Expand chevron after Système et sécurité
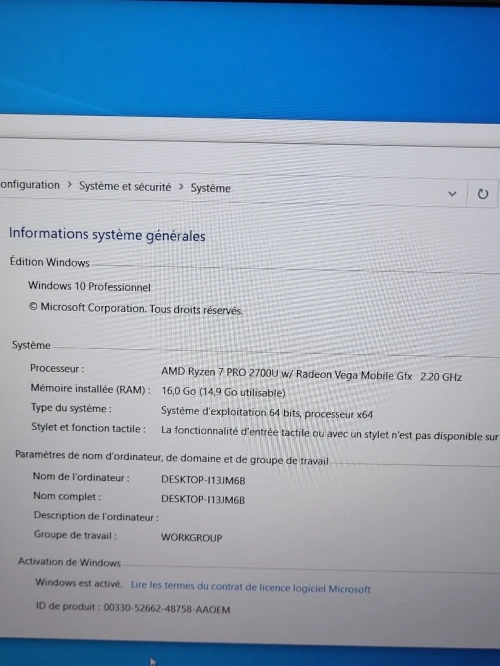Image resolution: width=500 pixels, height=666 pixels. click(x=181, y=187)
